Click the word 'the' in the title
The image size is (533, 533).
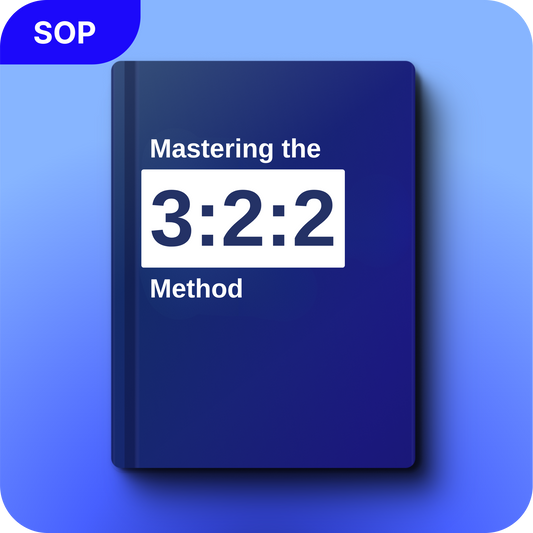(x=301, y=149)
